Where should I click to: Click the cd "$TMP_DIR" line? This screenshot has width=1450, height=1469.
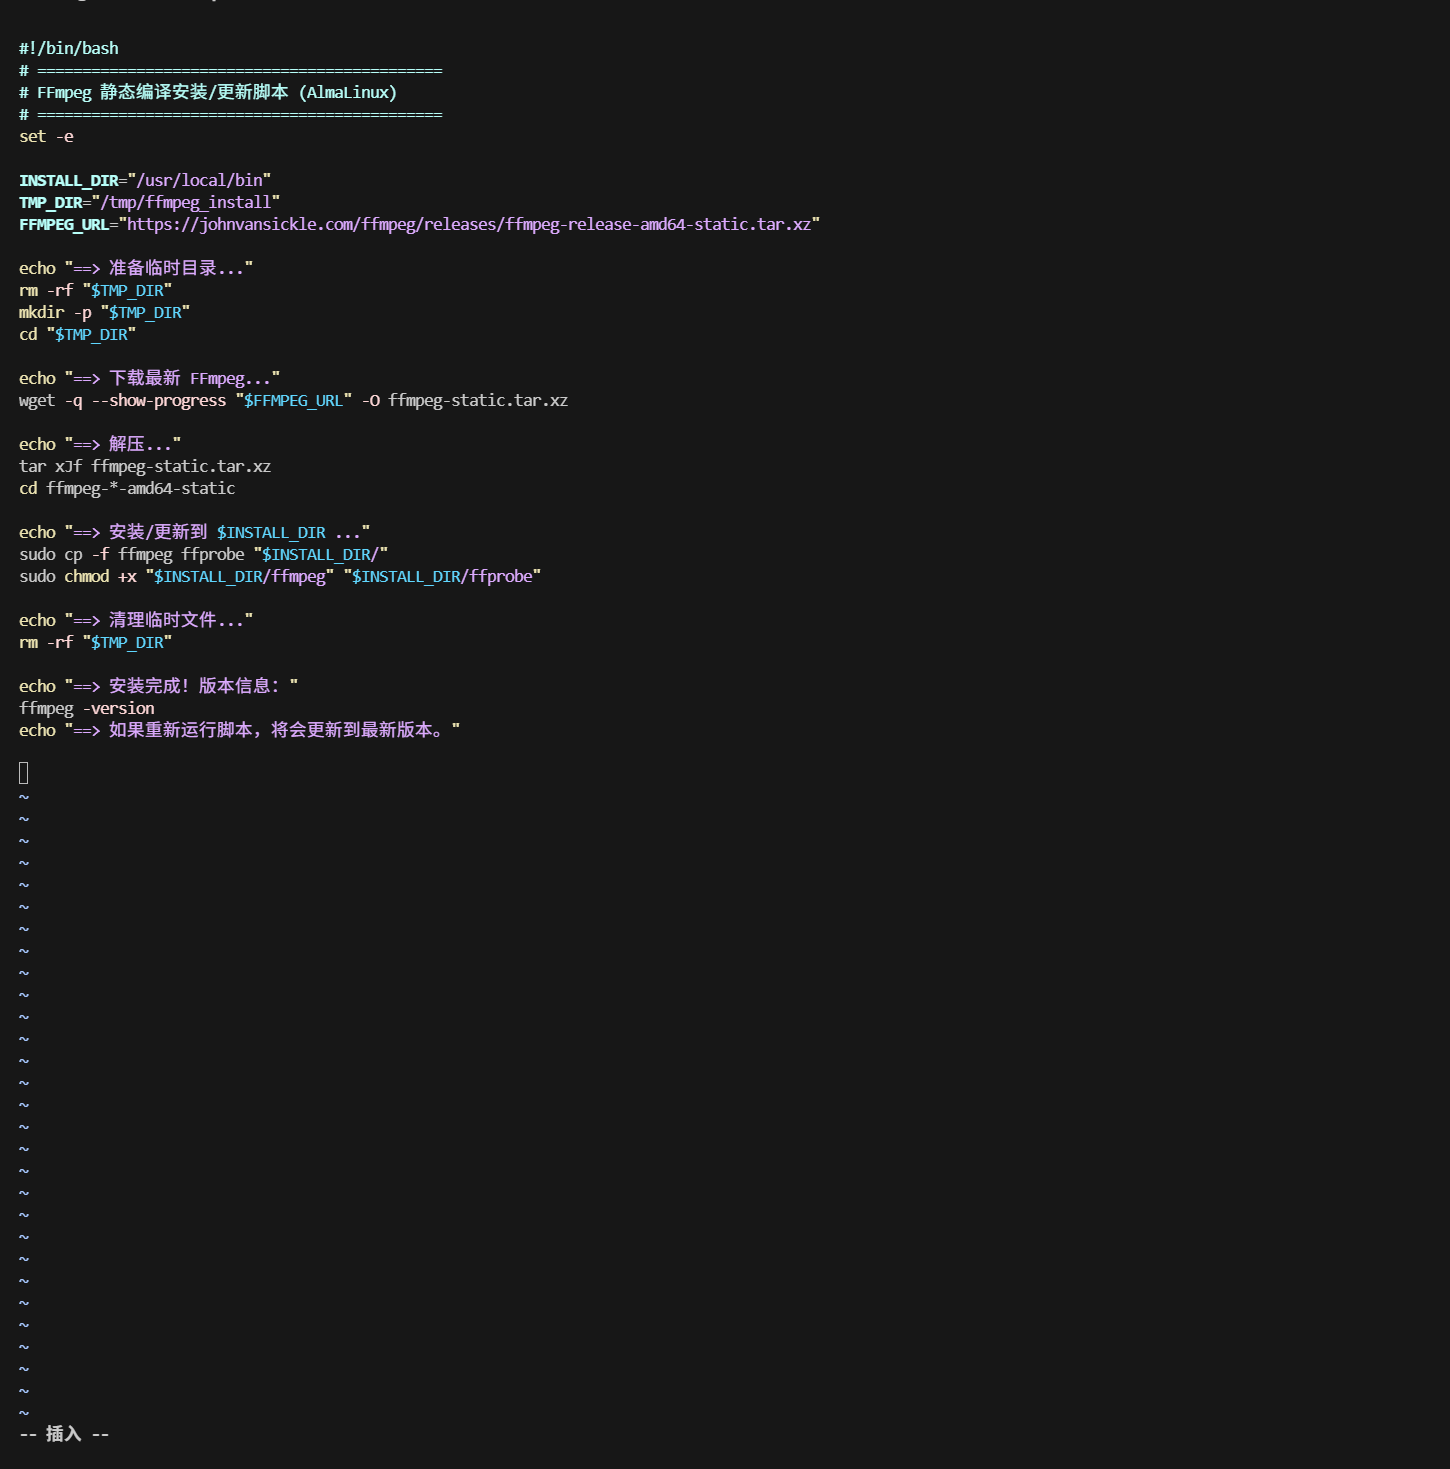(x=77, y=334)
